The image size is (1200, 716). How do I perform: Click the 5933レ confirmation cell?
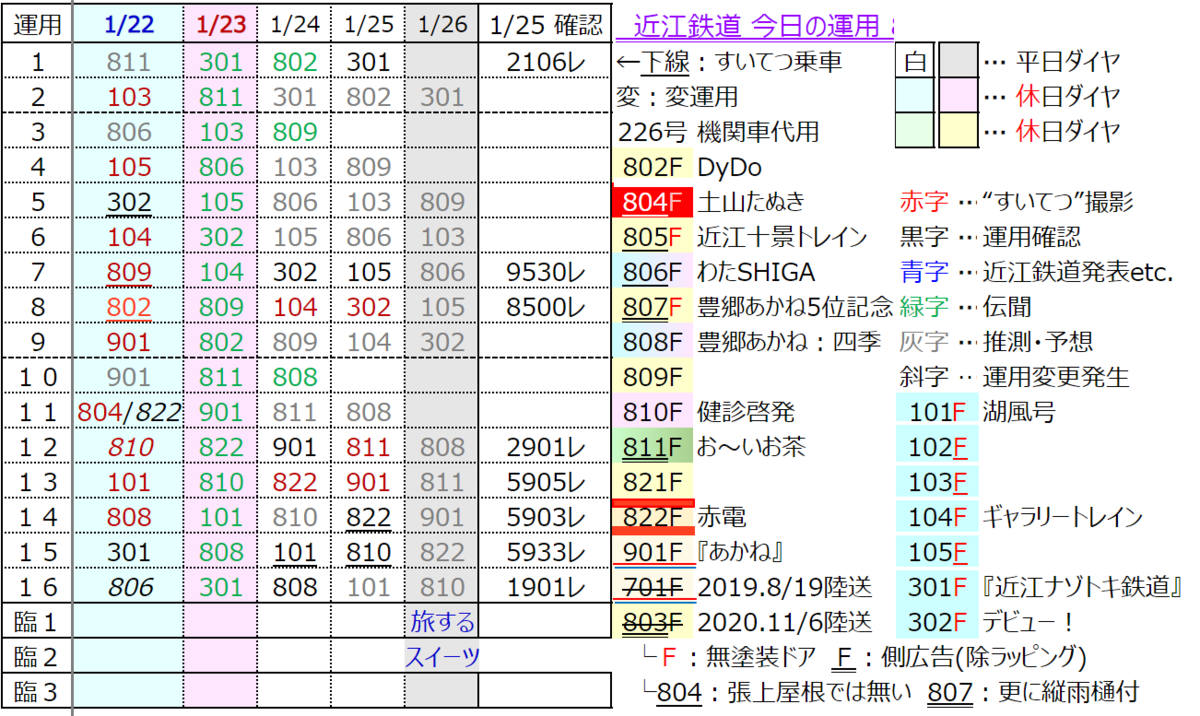546,552
